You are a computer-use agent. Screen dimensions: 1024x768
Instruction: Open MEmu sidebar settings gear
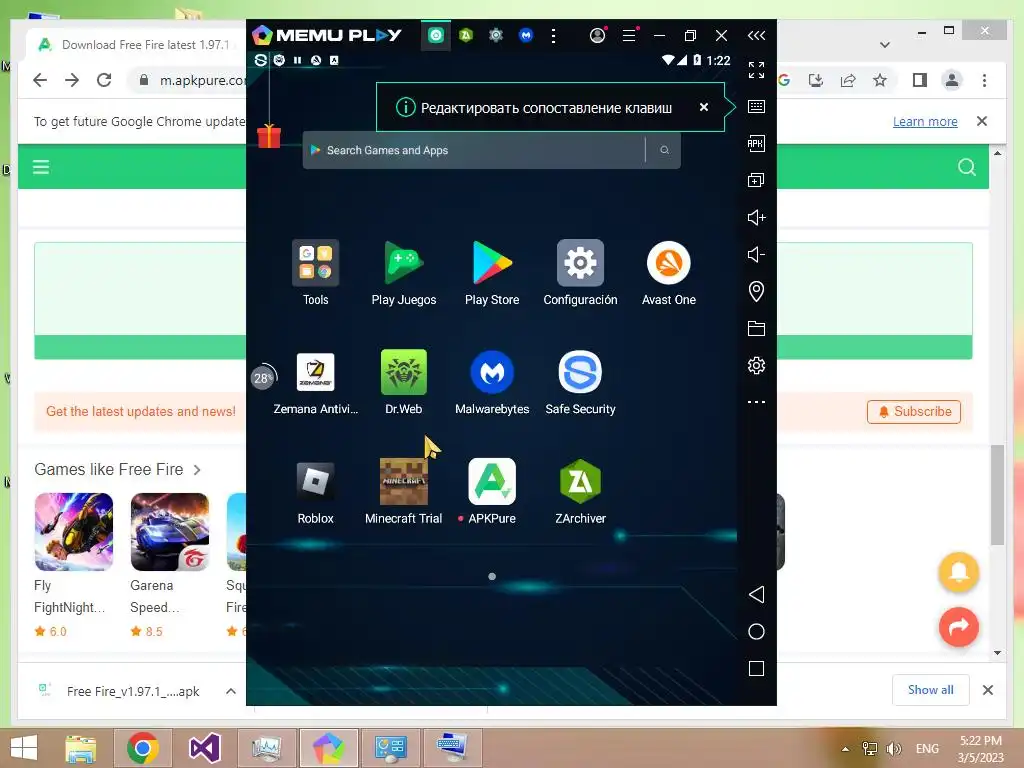point(756,365)
